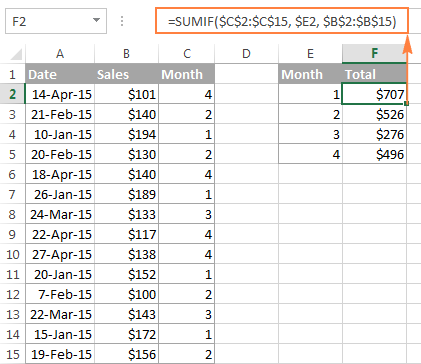Select cell with date 15-Jan-15
Viewport: 421px width, 364px height.
[x=60, y=334]
